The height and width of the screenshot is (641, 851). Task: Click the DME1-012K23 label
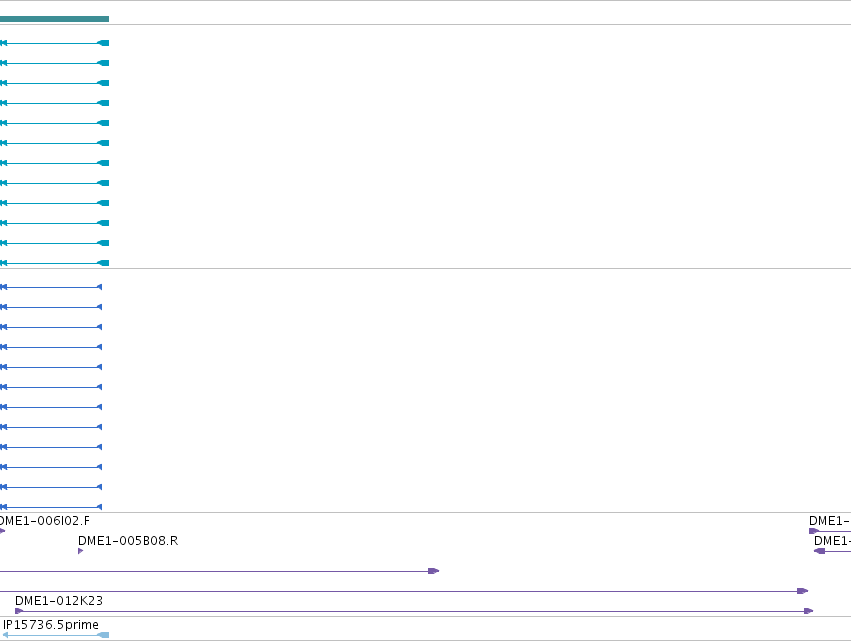pyautogui.click(x=59, y=601)
